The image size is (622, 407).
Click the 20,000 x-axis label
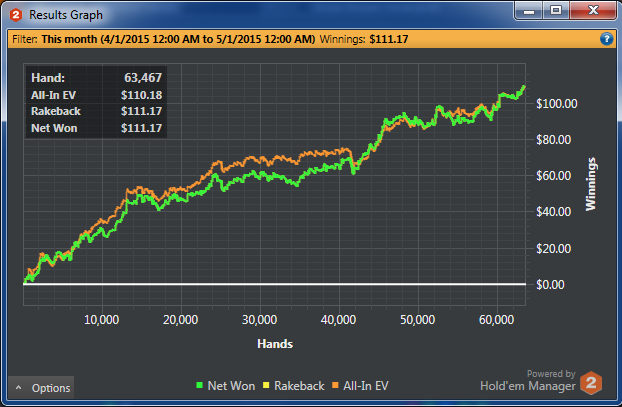pos(180,320)
